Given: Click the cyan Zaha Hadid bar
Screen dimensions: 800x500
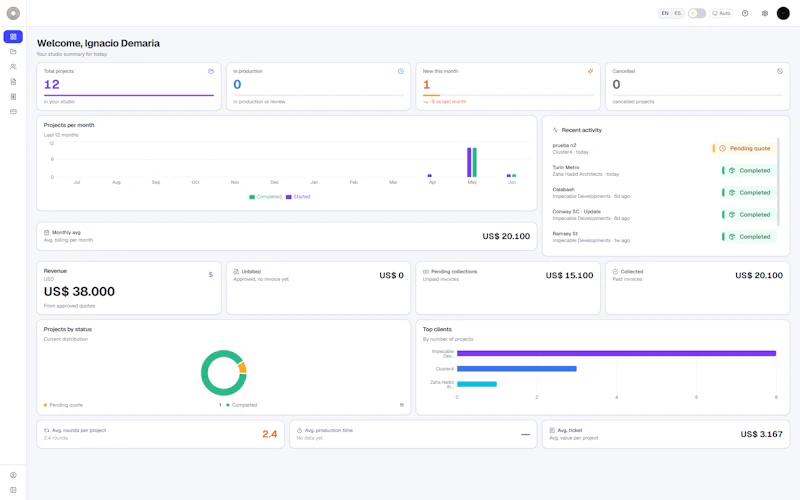Looking at the screenshot, I should tap(477, 384).
